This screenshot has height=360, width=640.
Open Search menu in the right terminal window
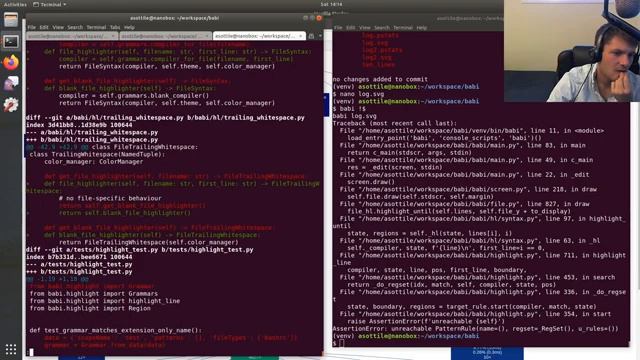click(382, 28)
